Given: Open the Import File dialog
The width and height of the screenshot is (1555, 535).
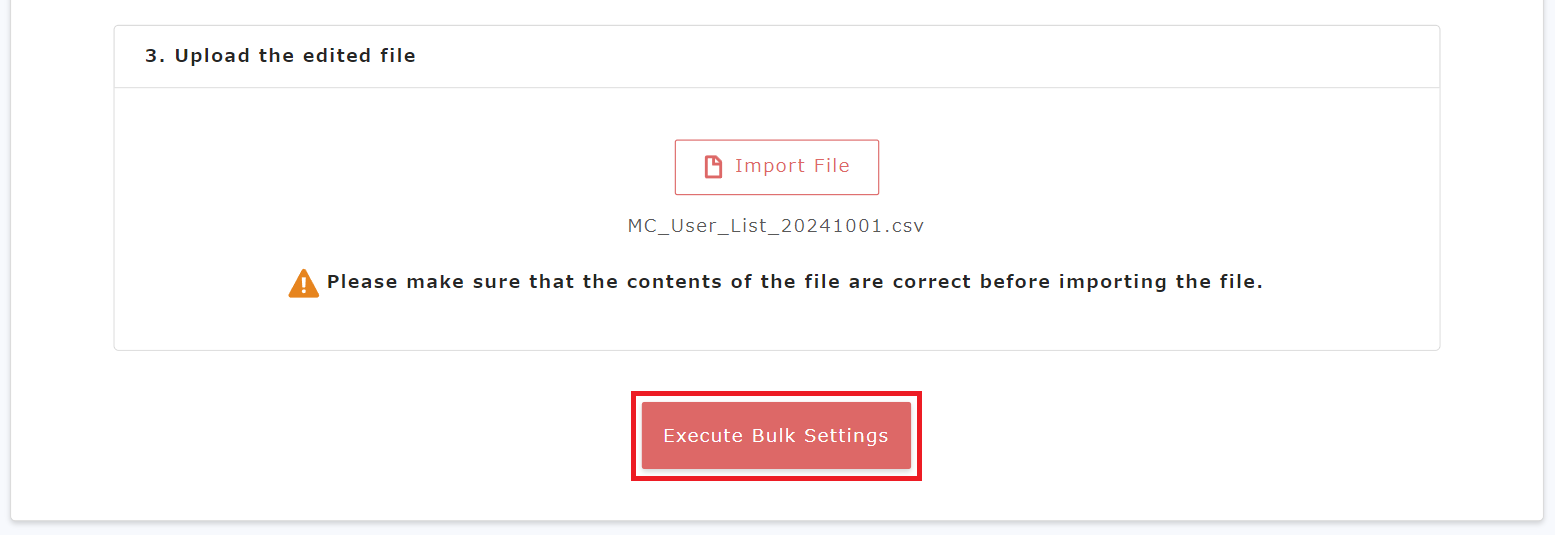Looking at the screenshot, I should (776, 167).
